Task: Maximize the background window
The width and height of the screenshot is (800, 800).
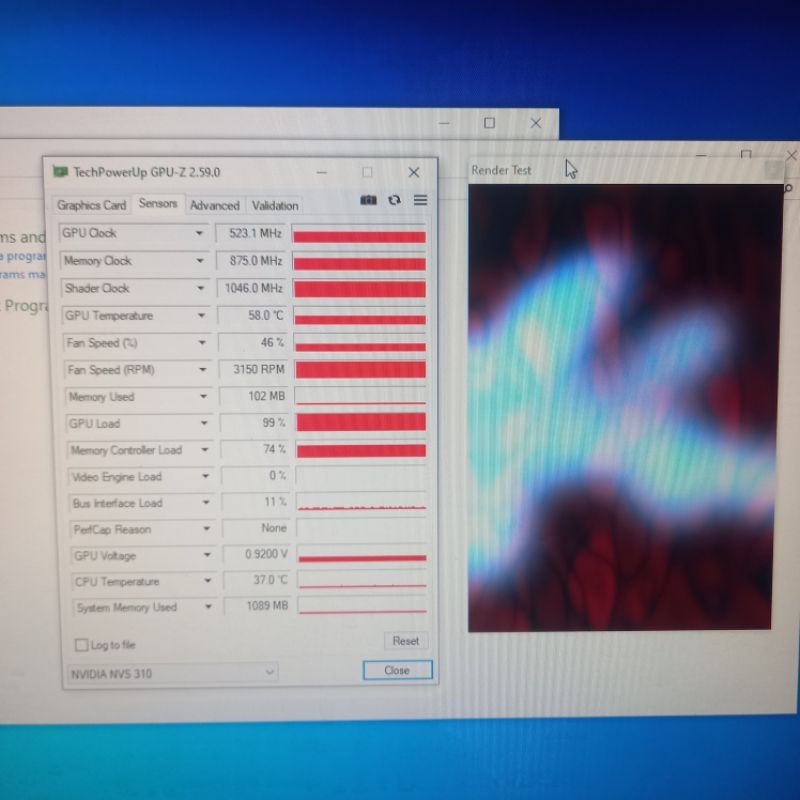Action: [489, 123]
